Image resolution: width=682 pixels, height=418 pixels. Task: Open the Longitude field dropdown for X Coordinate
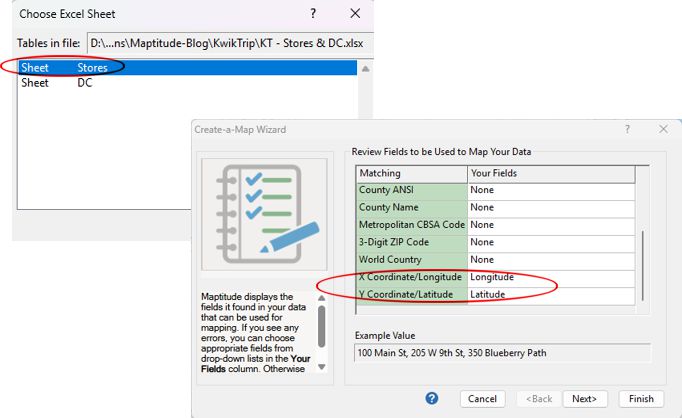(x=550, y=277)
